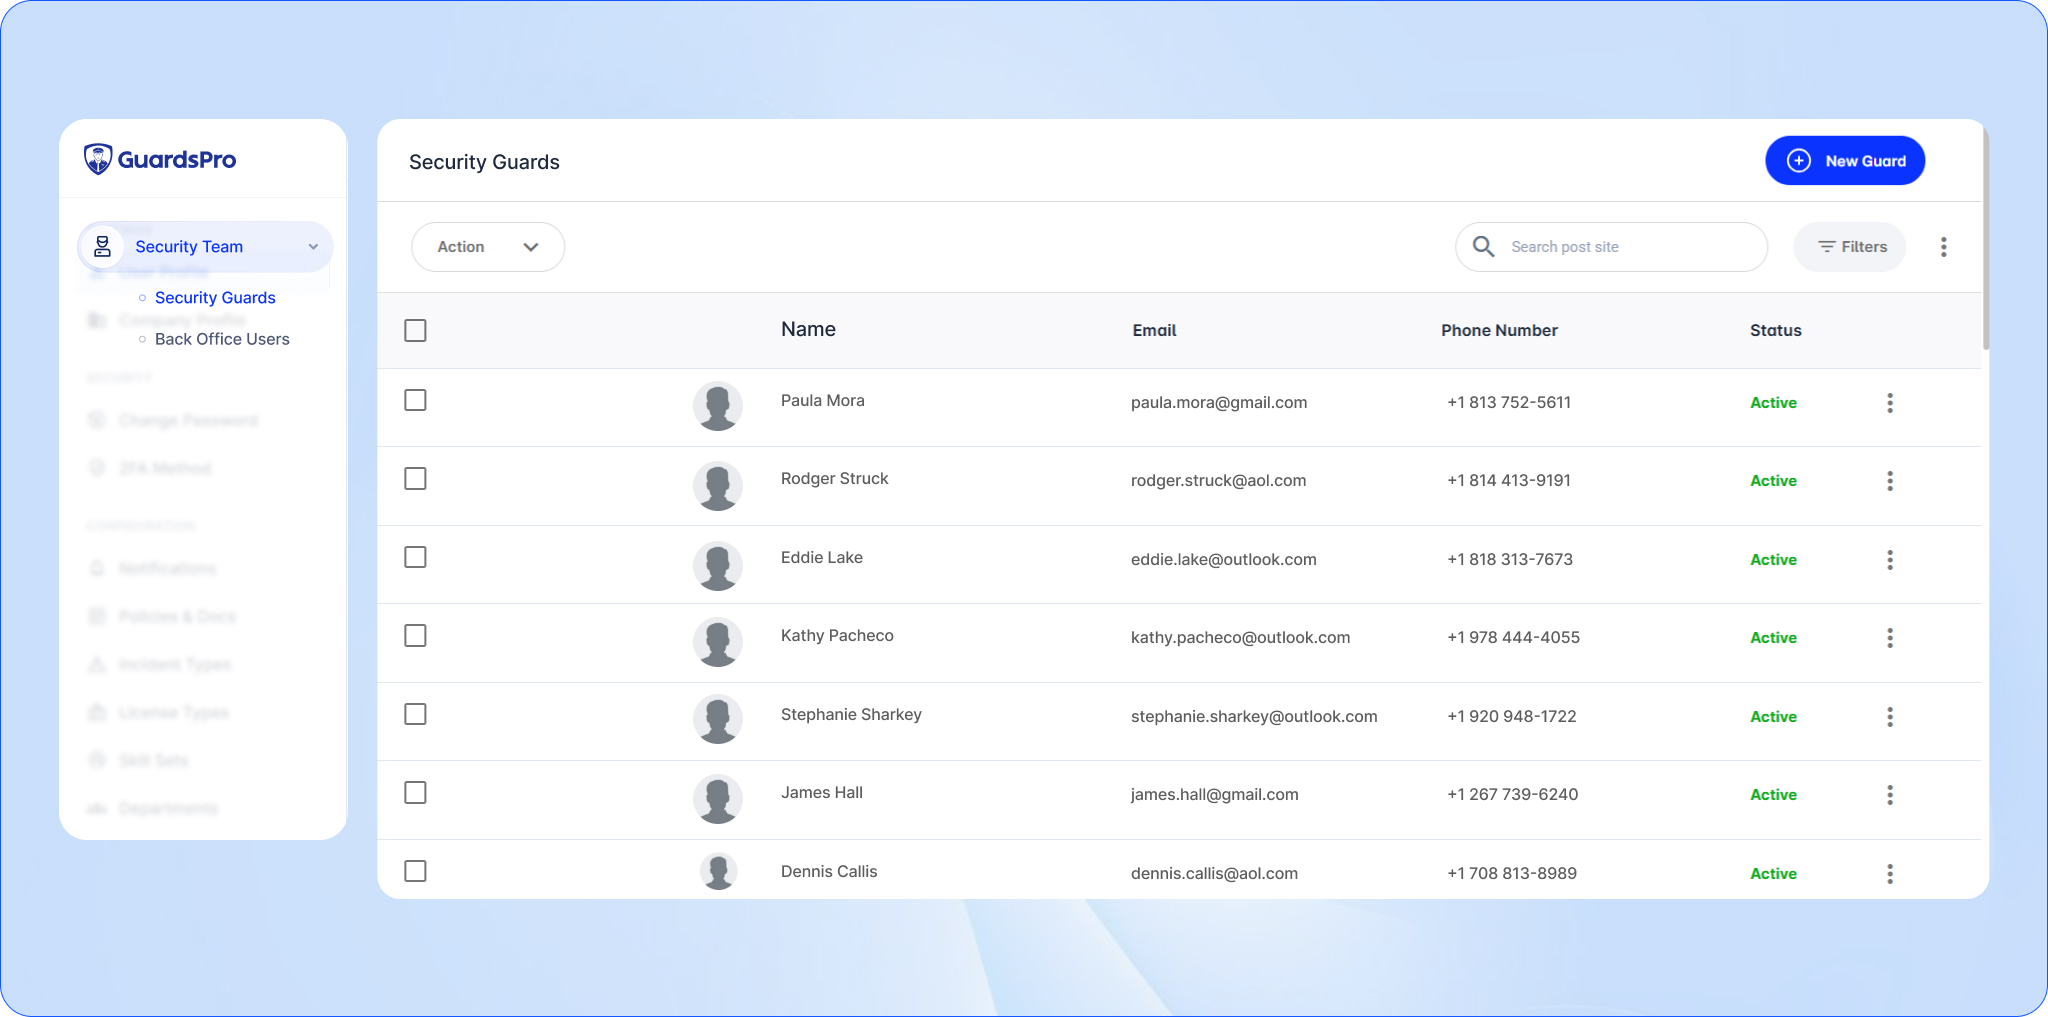Click email kathy.pacheco@outlook.com
Screen dimensions: 2048x1017
1240,637
